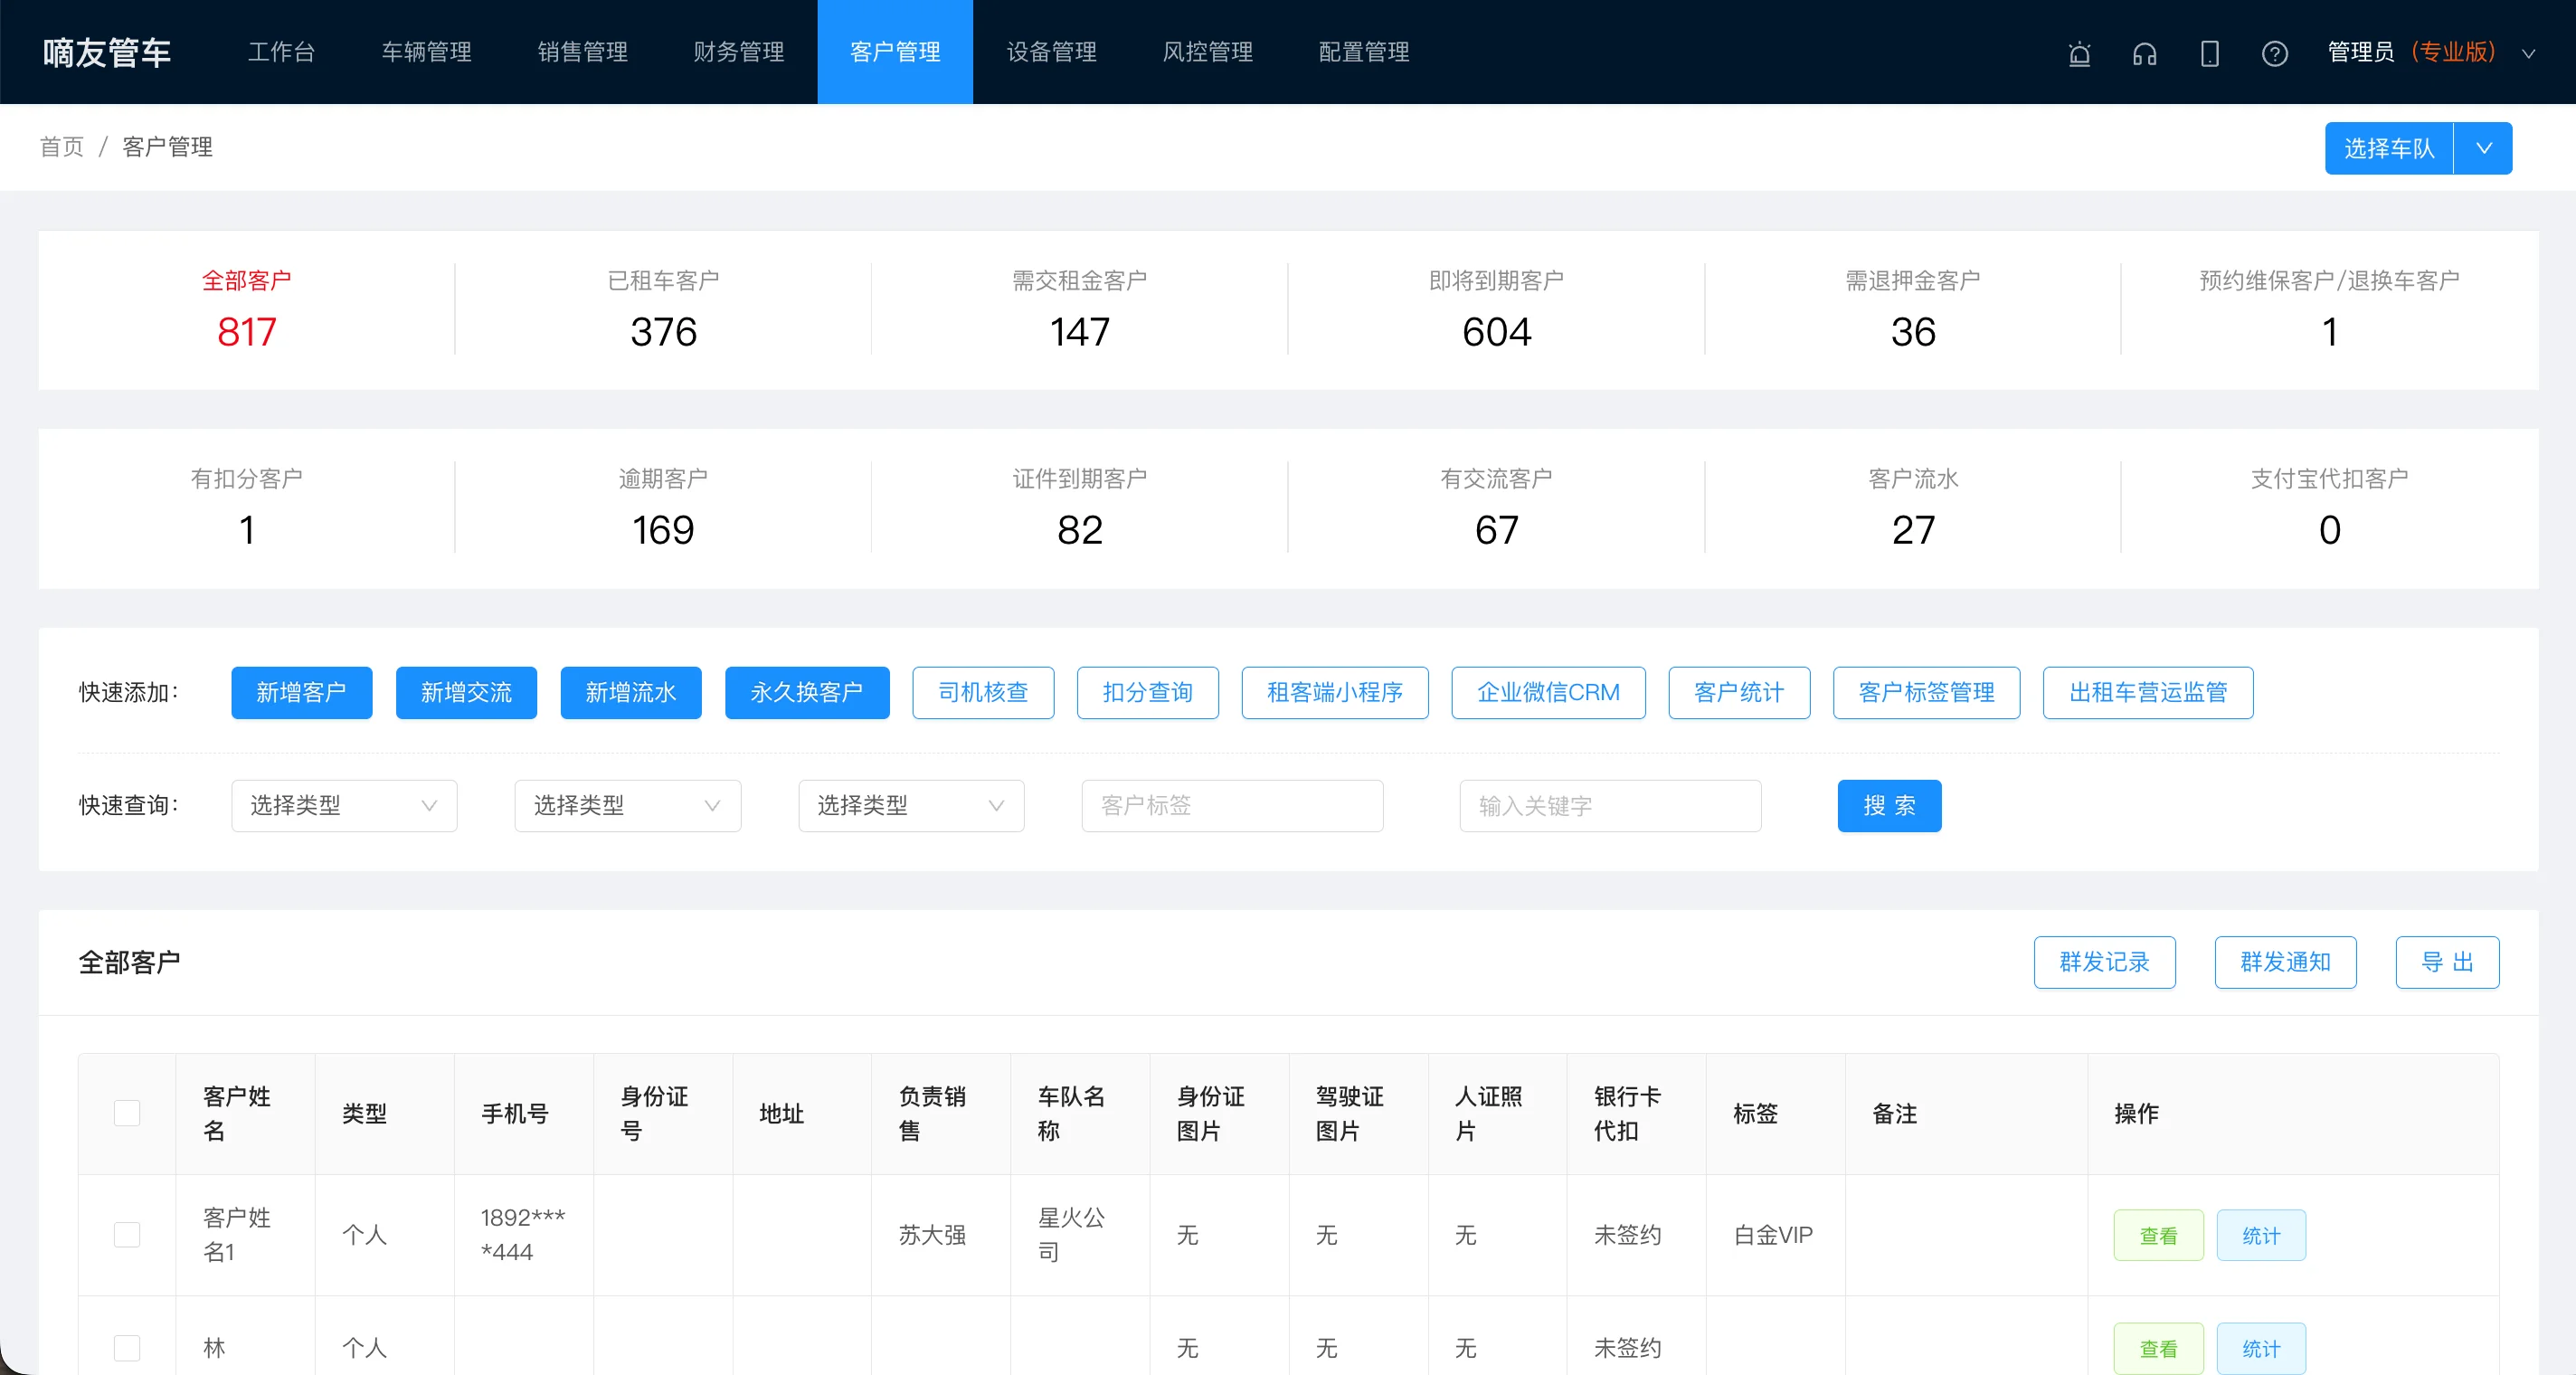Focus the 输入关键字 search field
The height and width of the screenshot is (1375, 2576).
pyautogui.click(x=1610, y=805)
